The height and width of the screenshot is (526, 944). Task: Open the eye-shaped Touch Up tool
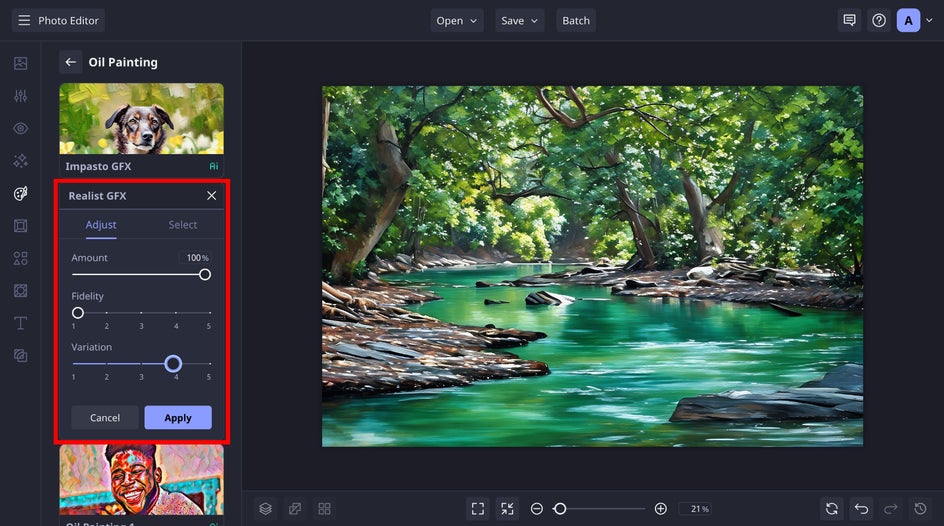20,128
